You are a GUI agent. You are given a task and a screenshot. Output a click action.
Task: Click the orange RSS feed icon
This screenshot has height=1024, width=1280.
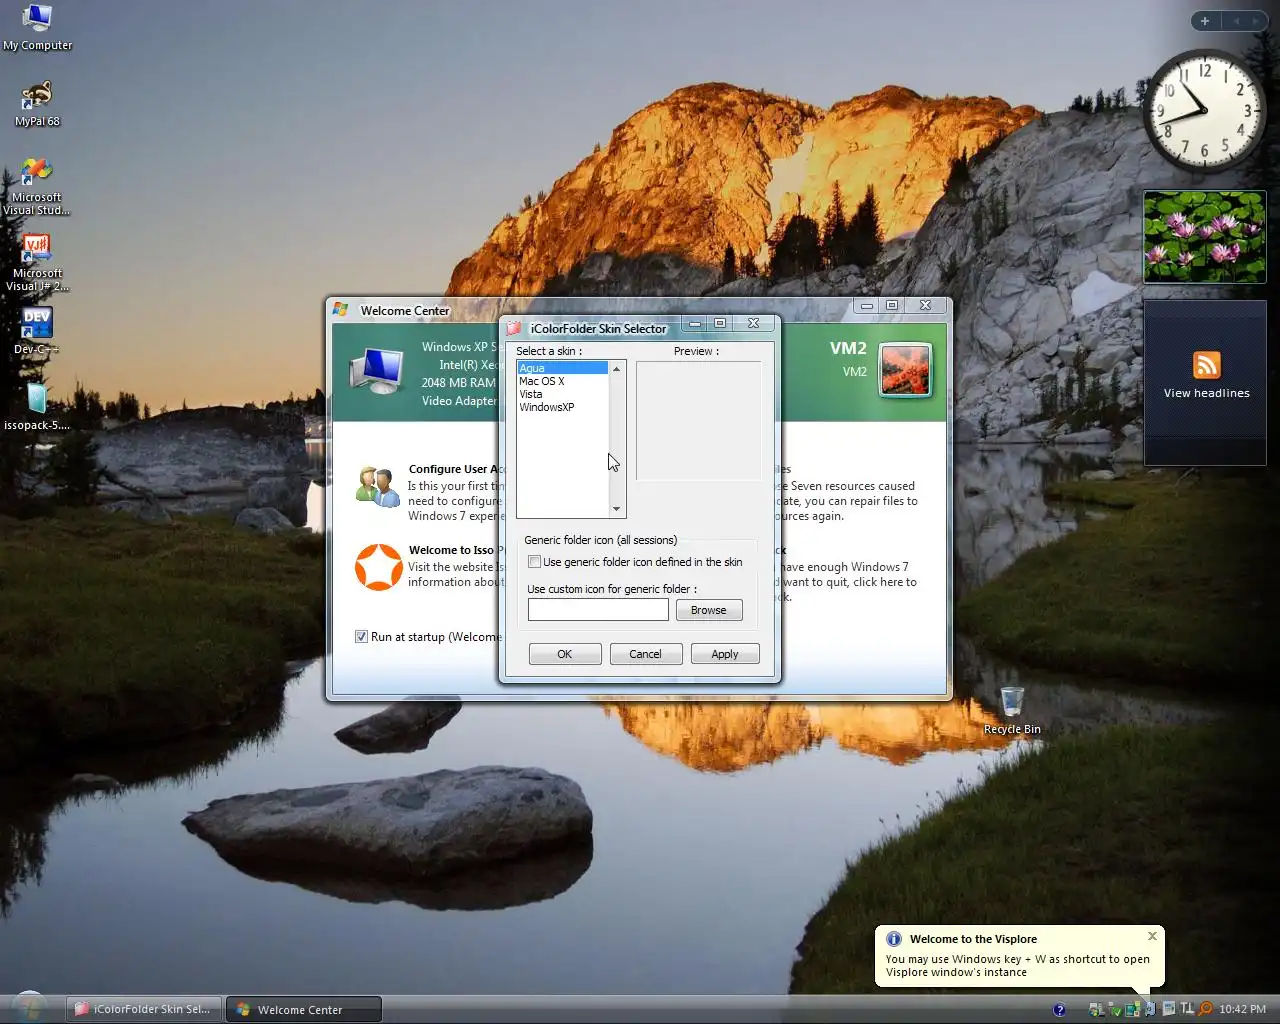(1207, 365)
